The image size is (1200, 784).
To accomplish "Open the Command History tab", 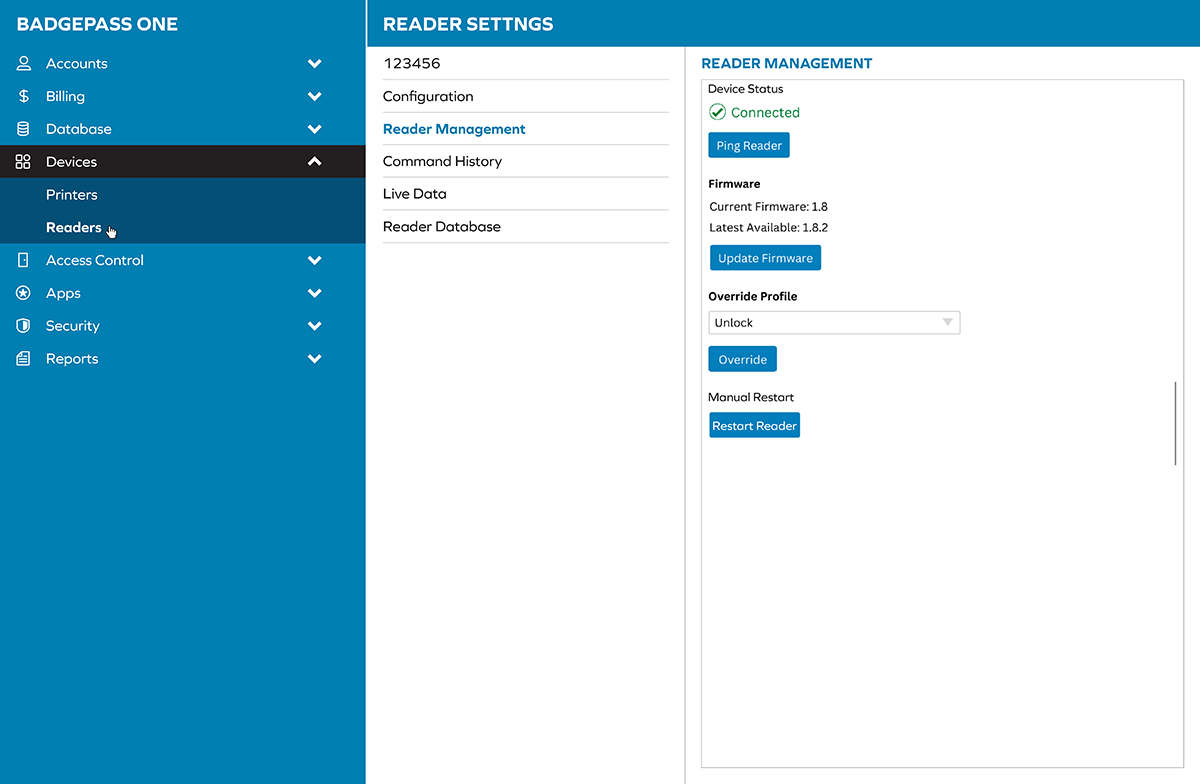I will click(x=442, y=161).
